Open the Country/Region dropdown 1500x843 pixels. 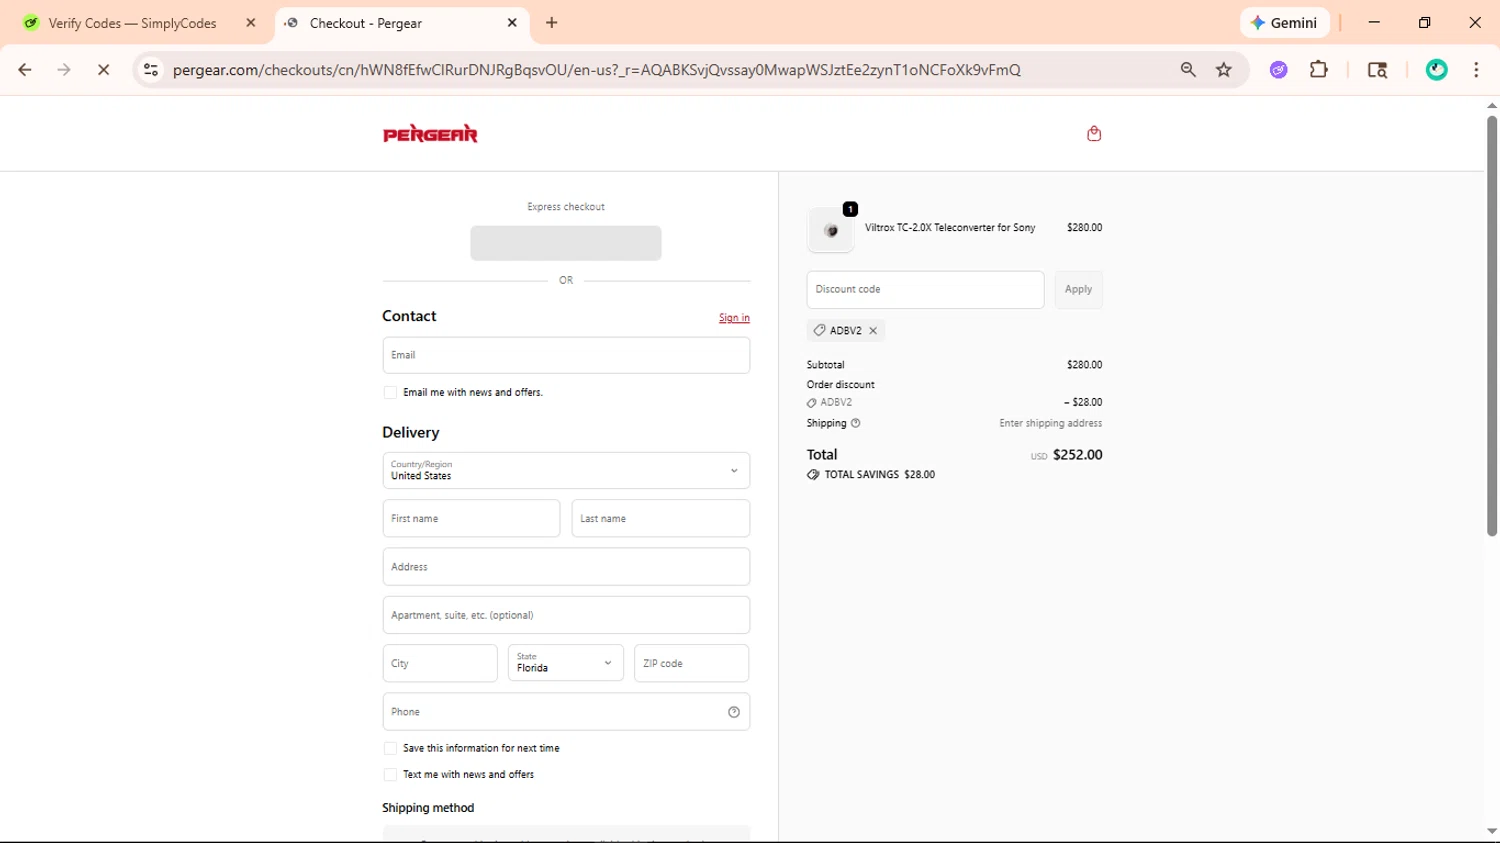coord(566,471)
